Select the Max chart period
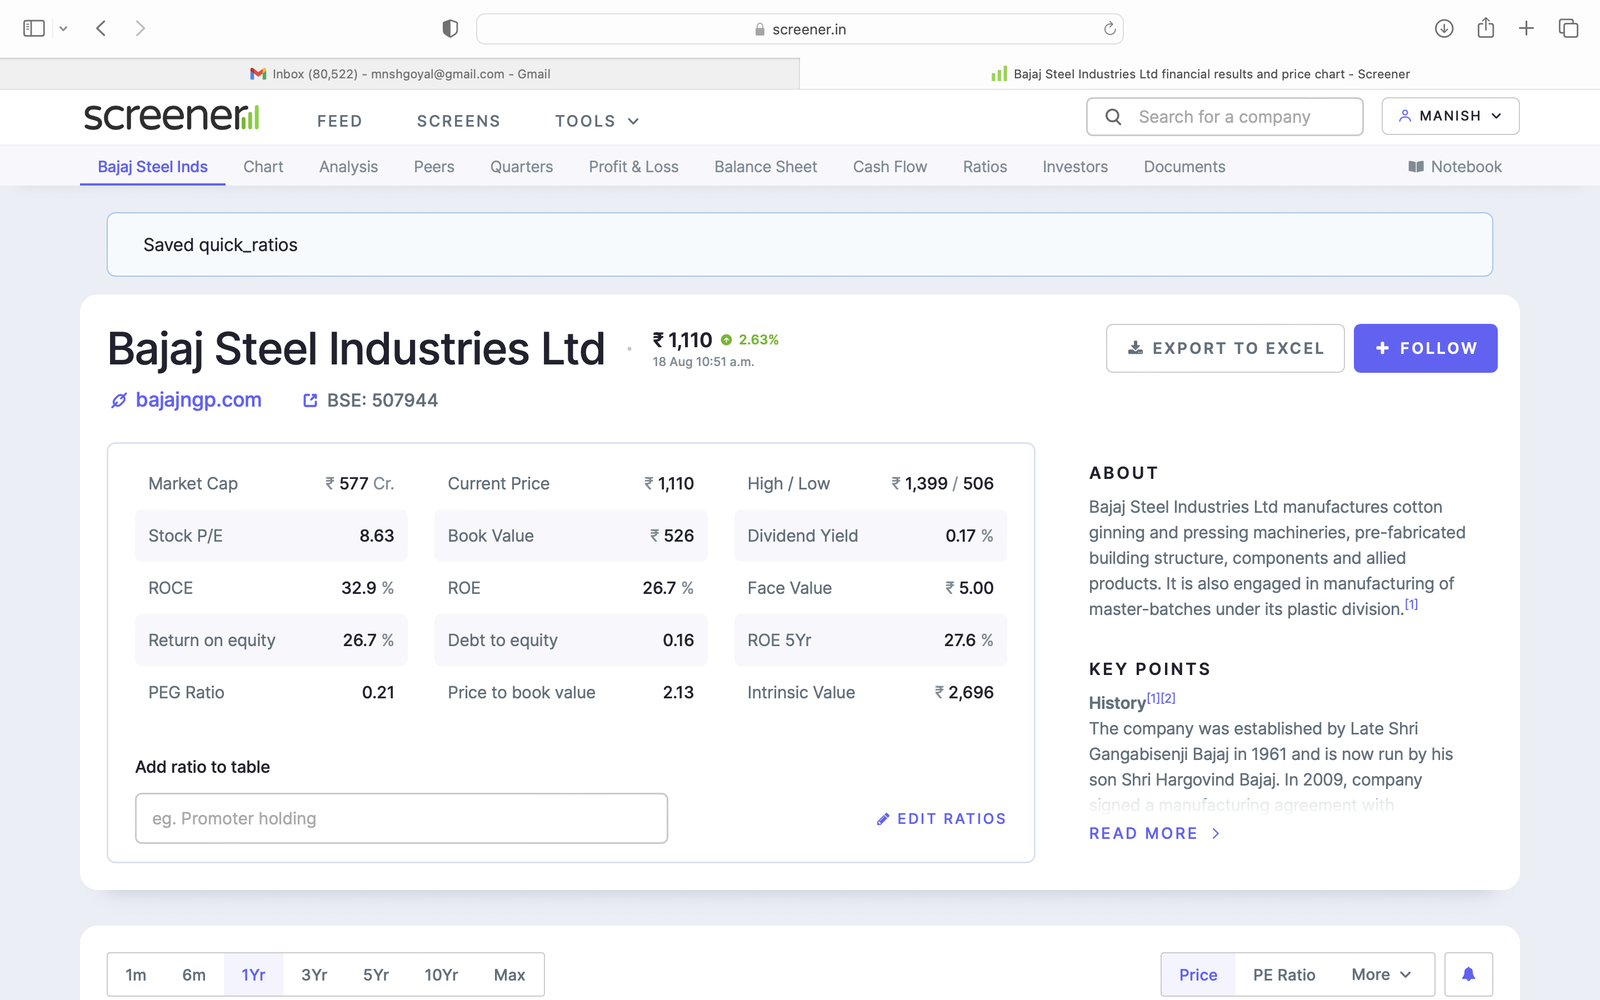The height and width of the screenshot is (1000, 1600). pos(509,974)
